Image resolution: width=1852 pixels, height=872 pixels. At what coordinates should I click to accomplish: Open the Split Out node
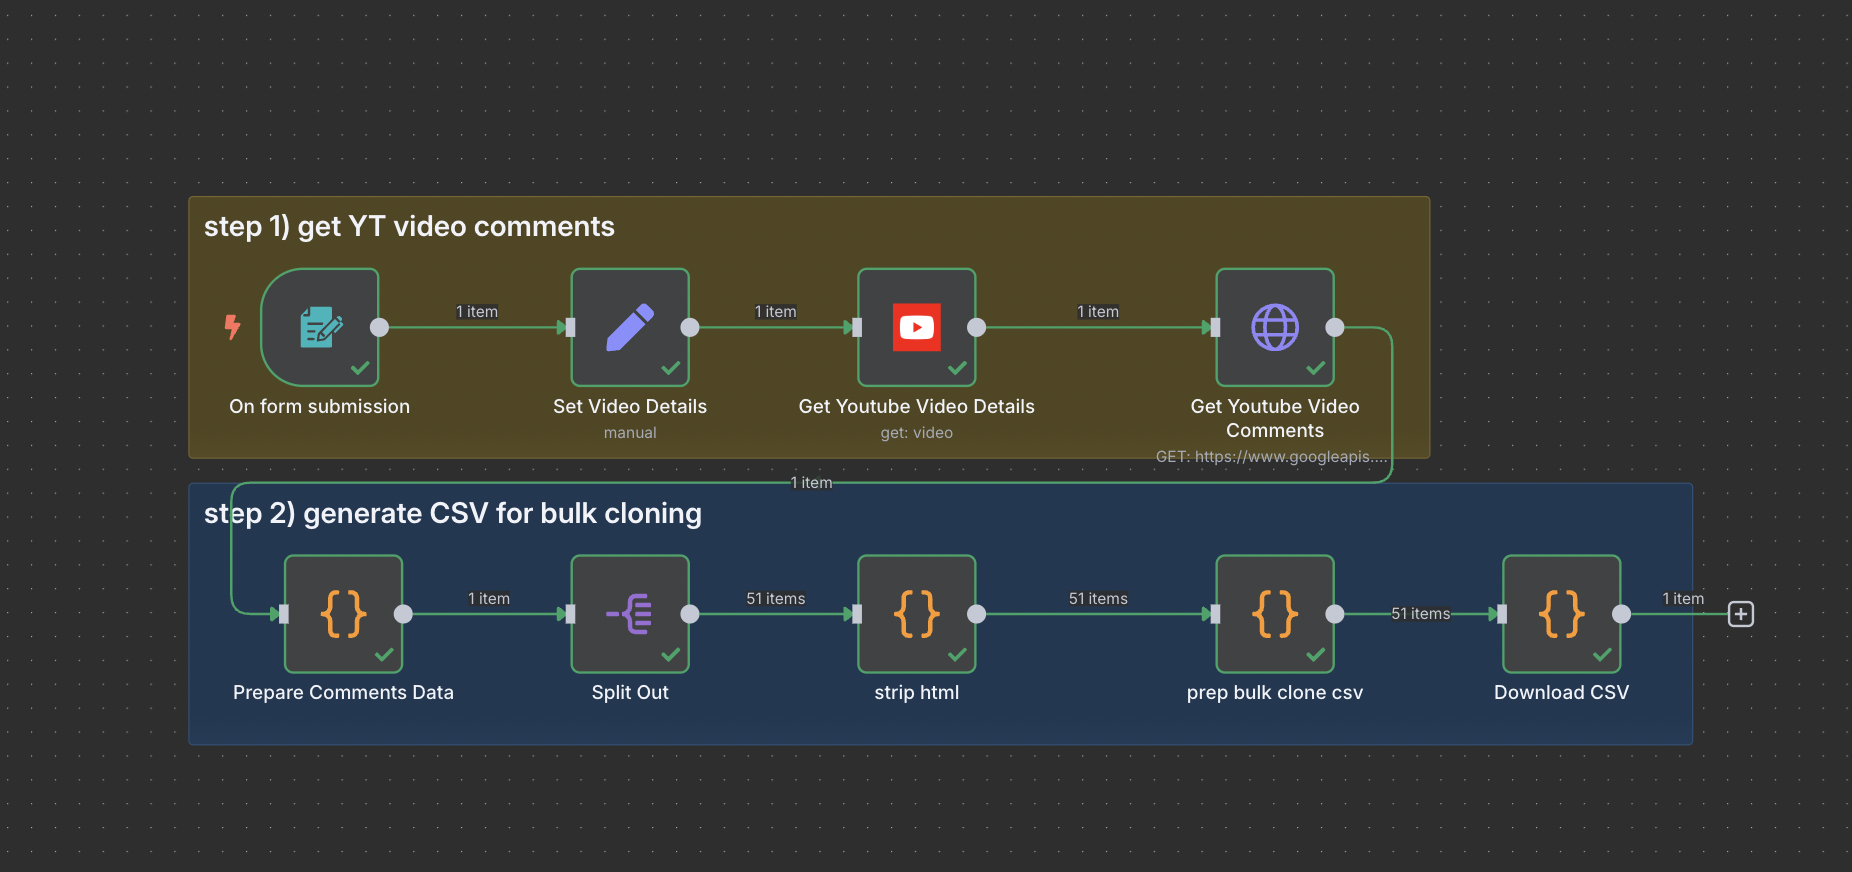[630, 614]
